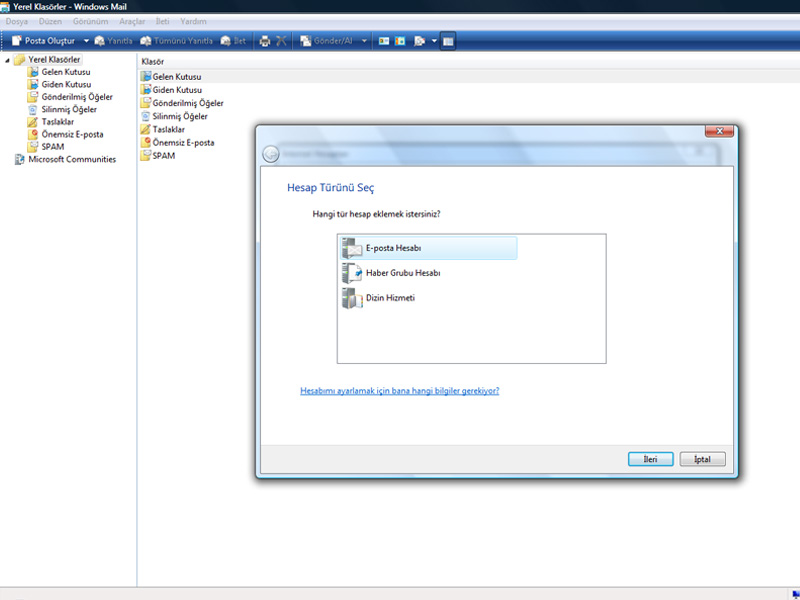Open the Dosya menu
The width and height of the screenshot is (800, 600).
pyautogui.click(x=17, y=21)
